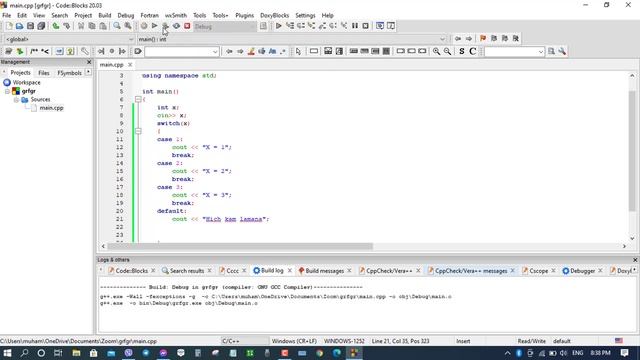The image size is (640, 360).
Task: Start debugging with the Debug/Continue arrow
Action: pos(278,26)
